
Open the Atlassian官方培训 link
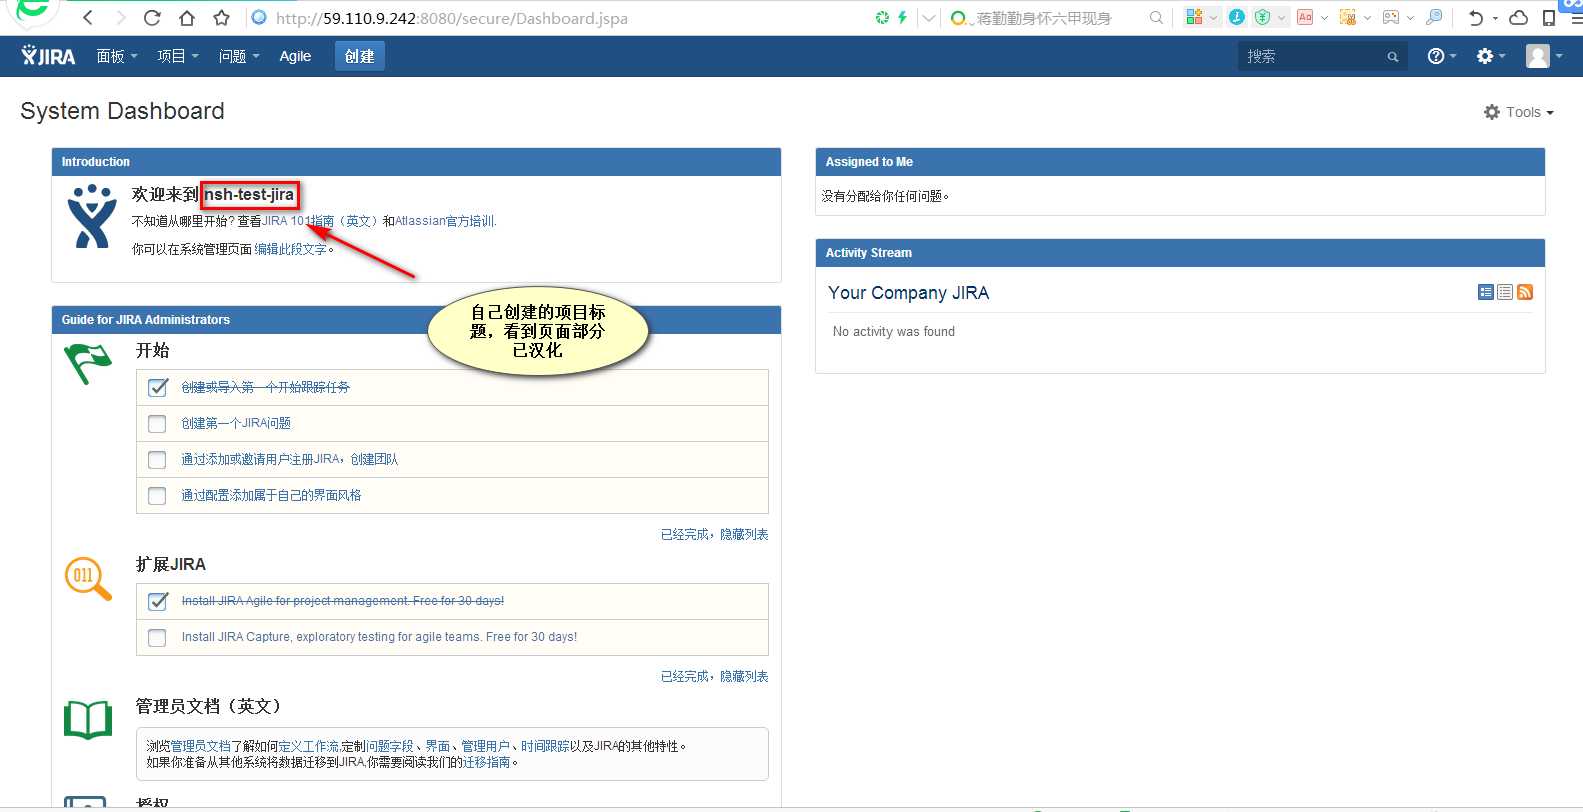tap(445, 221)
